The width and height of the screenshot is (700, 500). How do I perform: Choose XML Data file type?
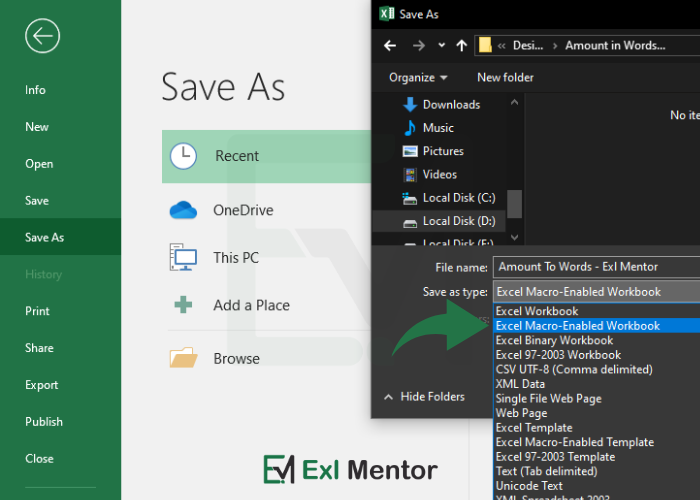[x=597, y=384]
